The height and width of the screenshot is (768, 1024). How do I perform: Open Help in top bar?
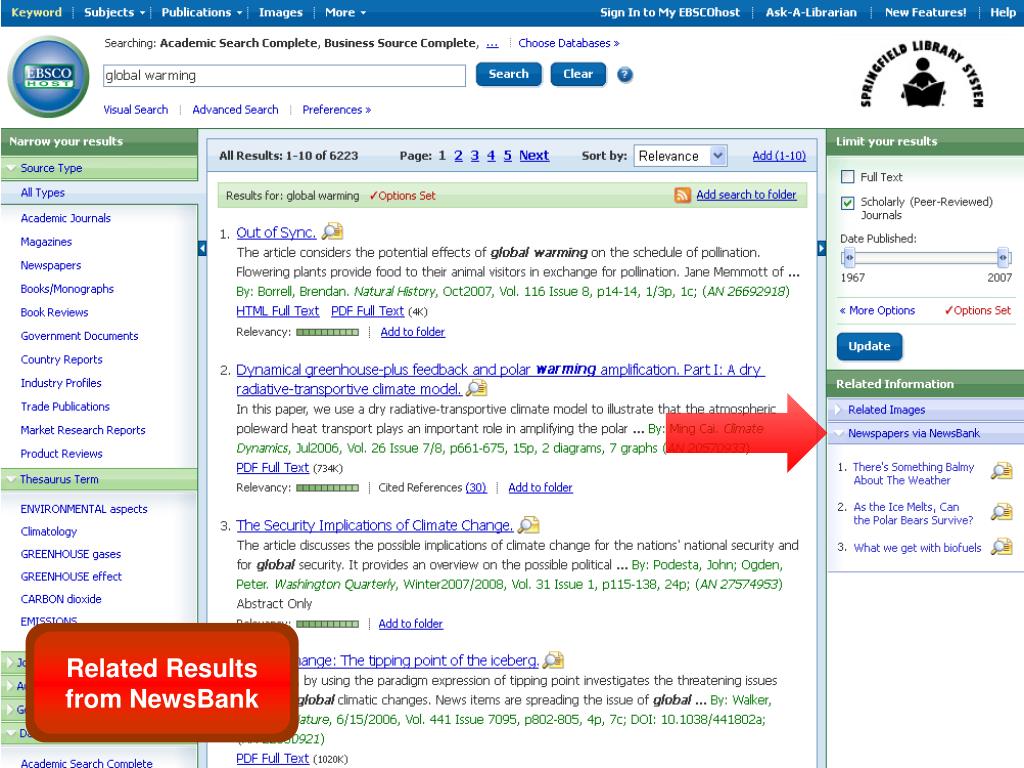click(1002, 12)
